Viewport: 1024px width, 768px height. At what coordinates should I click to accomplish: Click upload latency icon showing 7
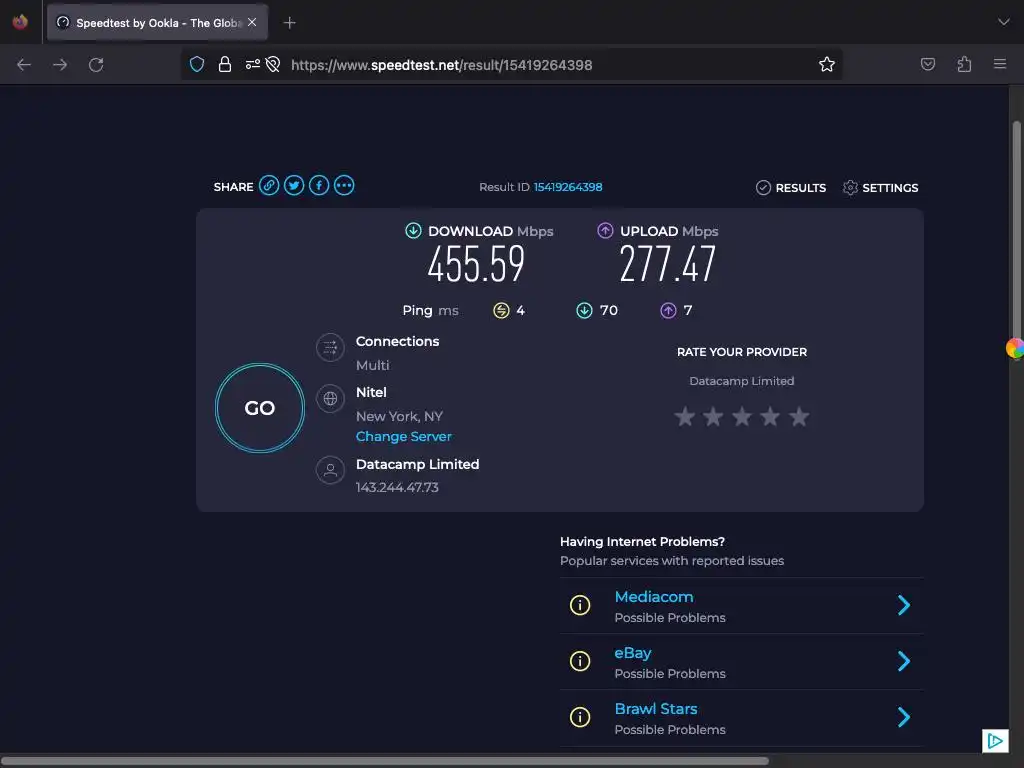(668, 310)
